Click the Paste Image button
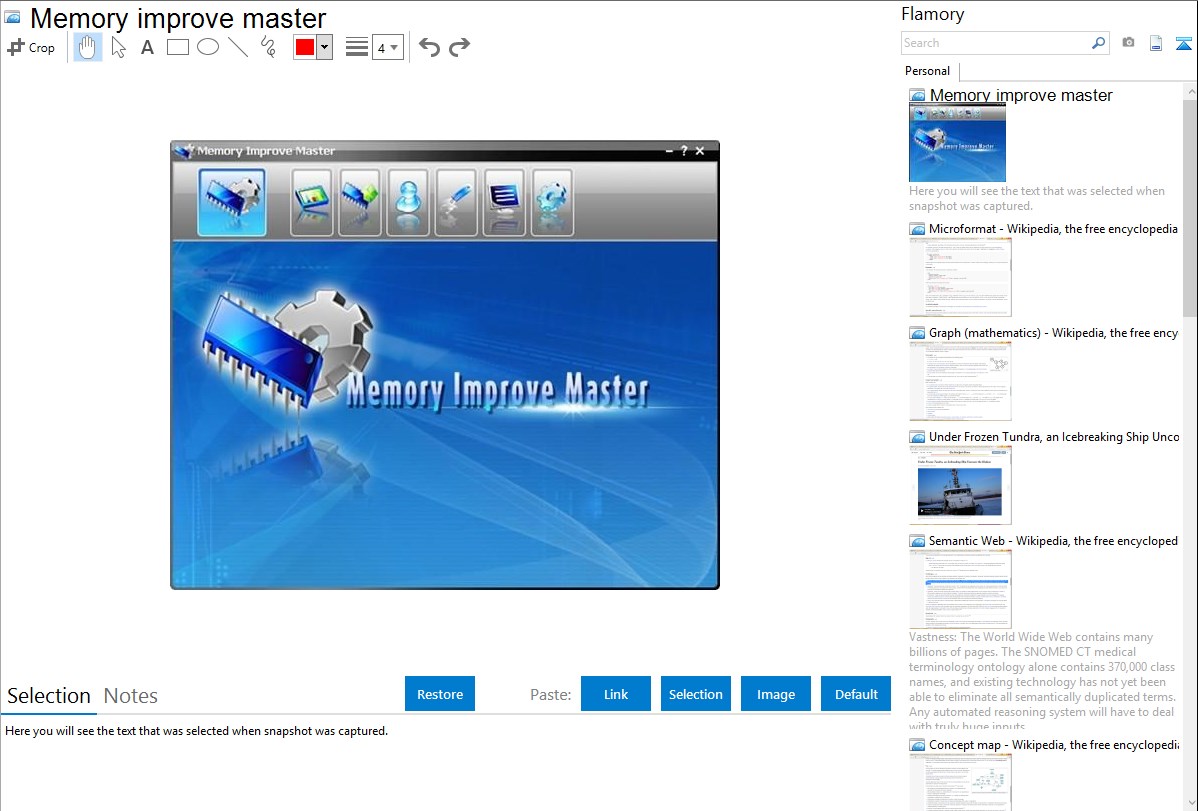Image resolution: width=1198 pixels, height=811 pixels. (775, 694)
